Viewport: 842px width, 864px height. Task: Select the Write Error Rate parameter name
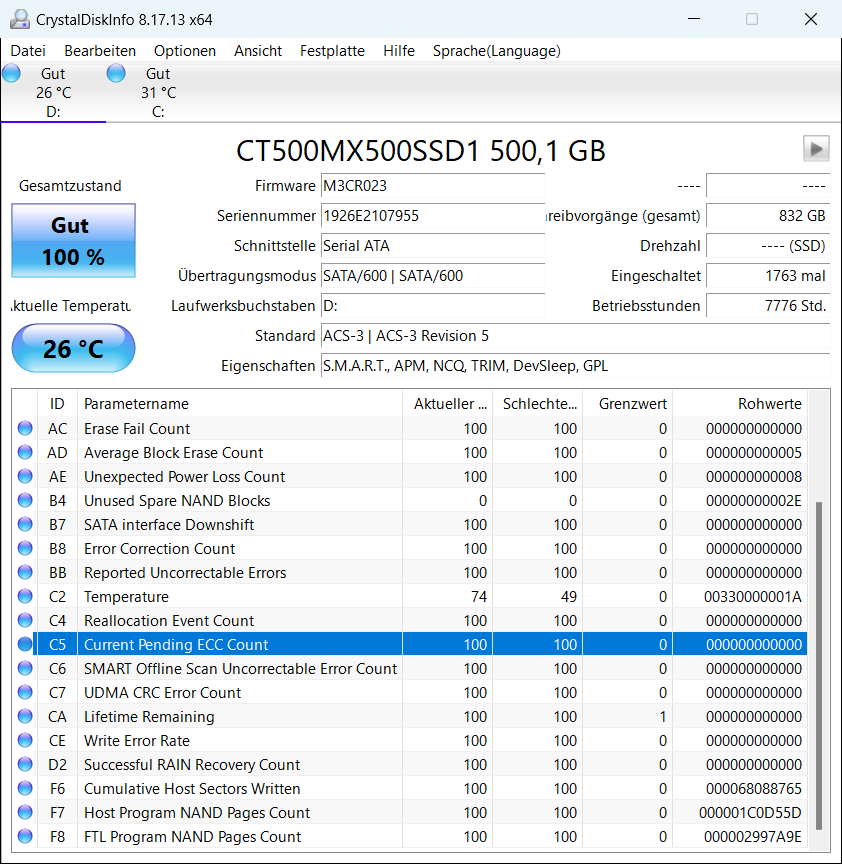click(137, 741)
